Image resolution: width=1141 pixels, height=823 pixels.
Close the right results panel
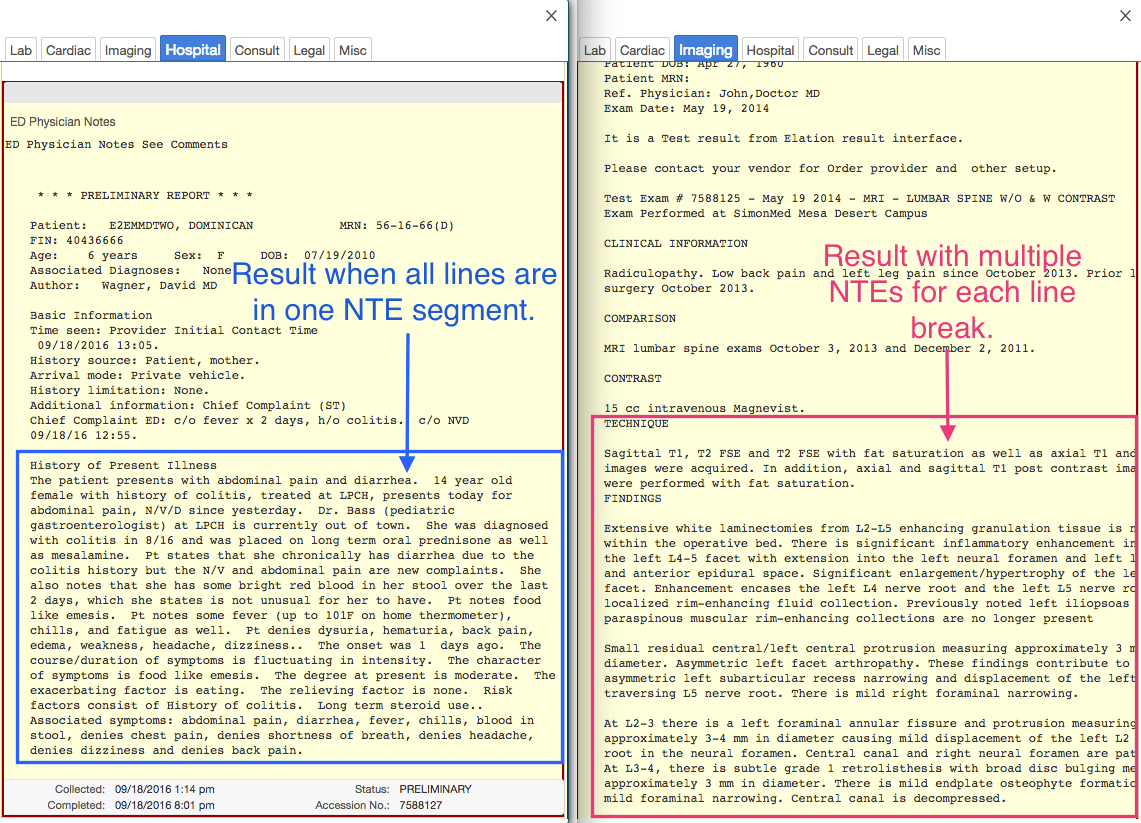click(1125, 15)
